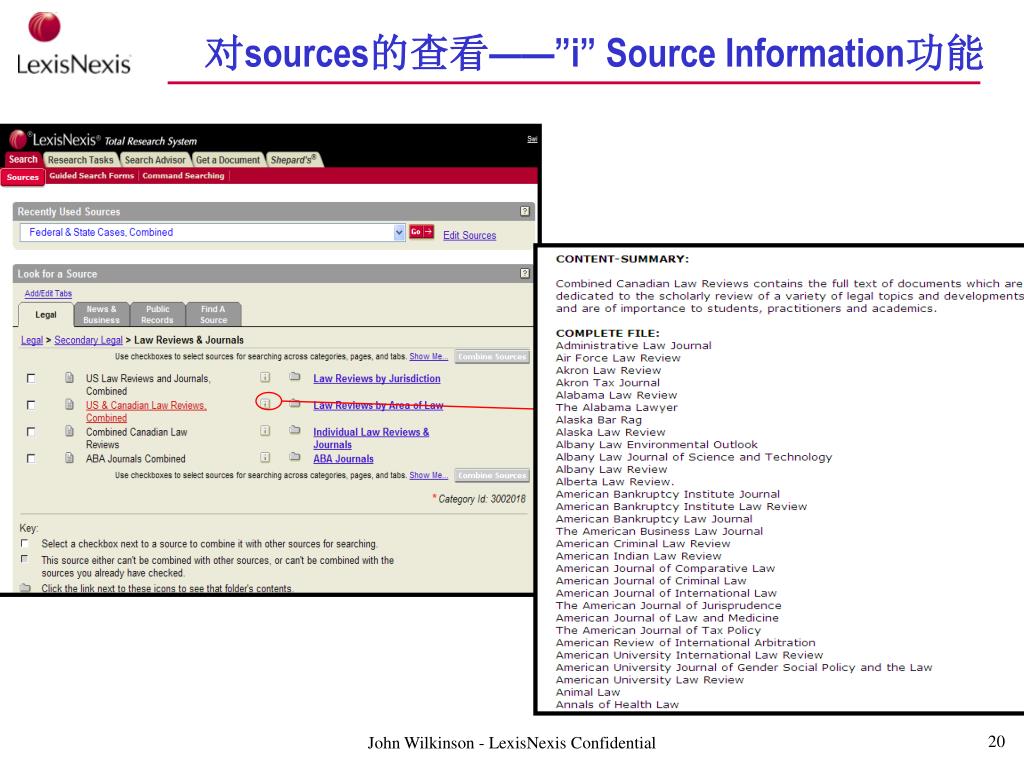The image size is (1024, 768).
Task: Click the upper Show Me link
Action: (x=428, y=357)
